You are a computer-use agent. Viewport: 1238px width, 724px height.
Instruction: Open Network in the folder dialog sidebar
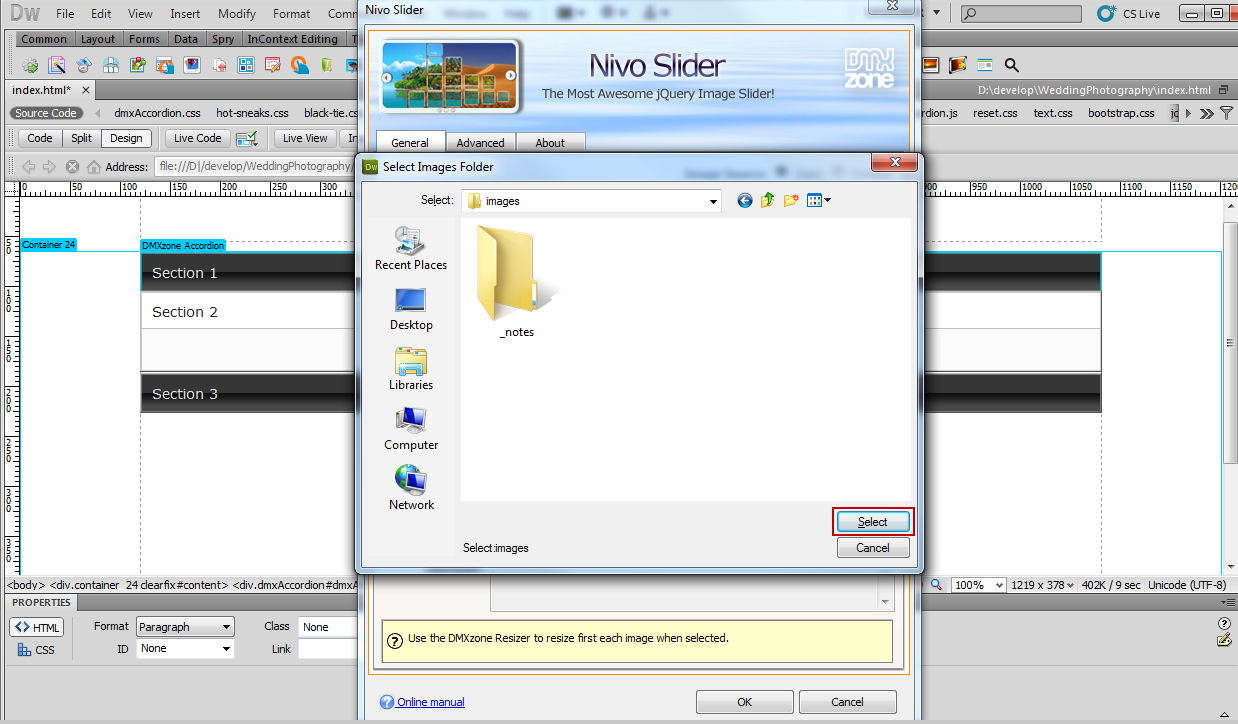tap(411, 489)
